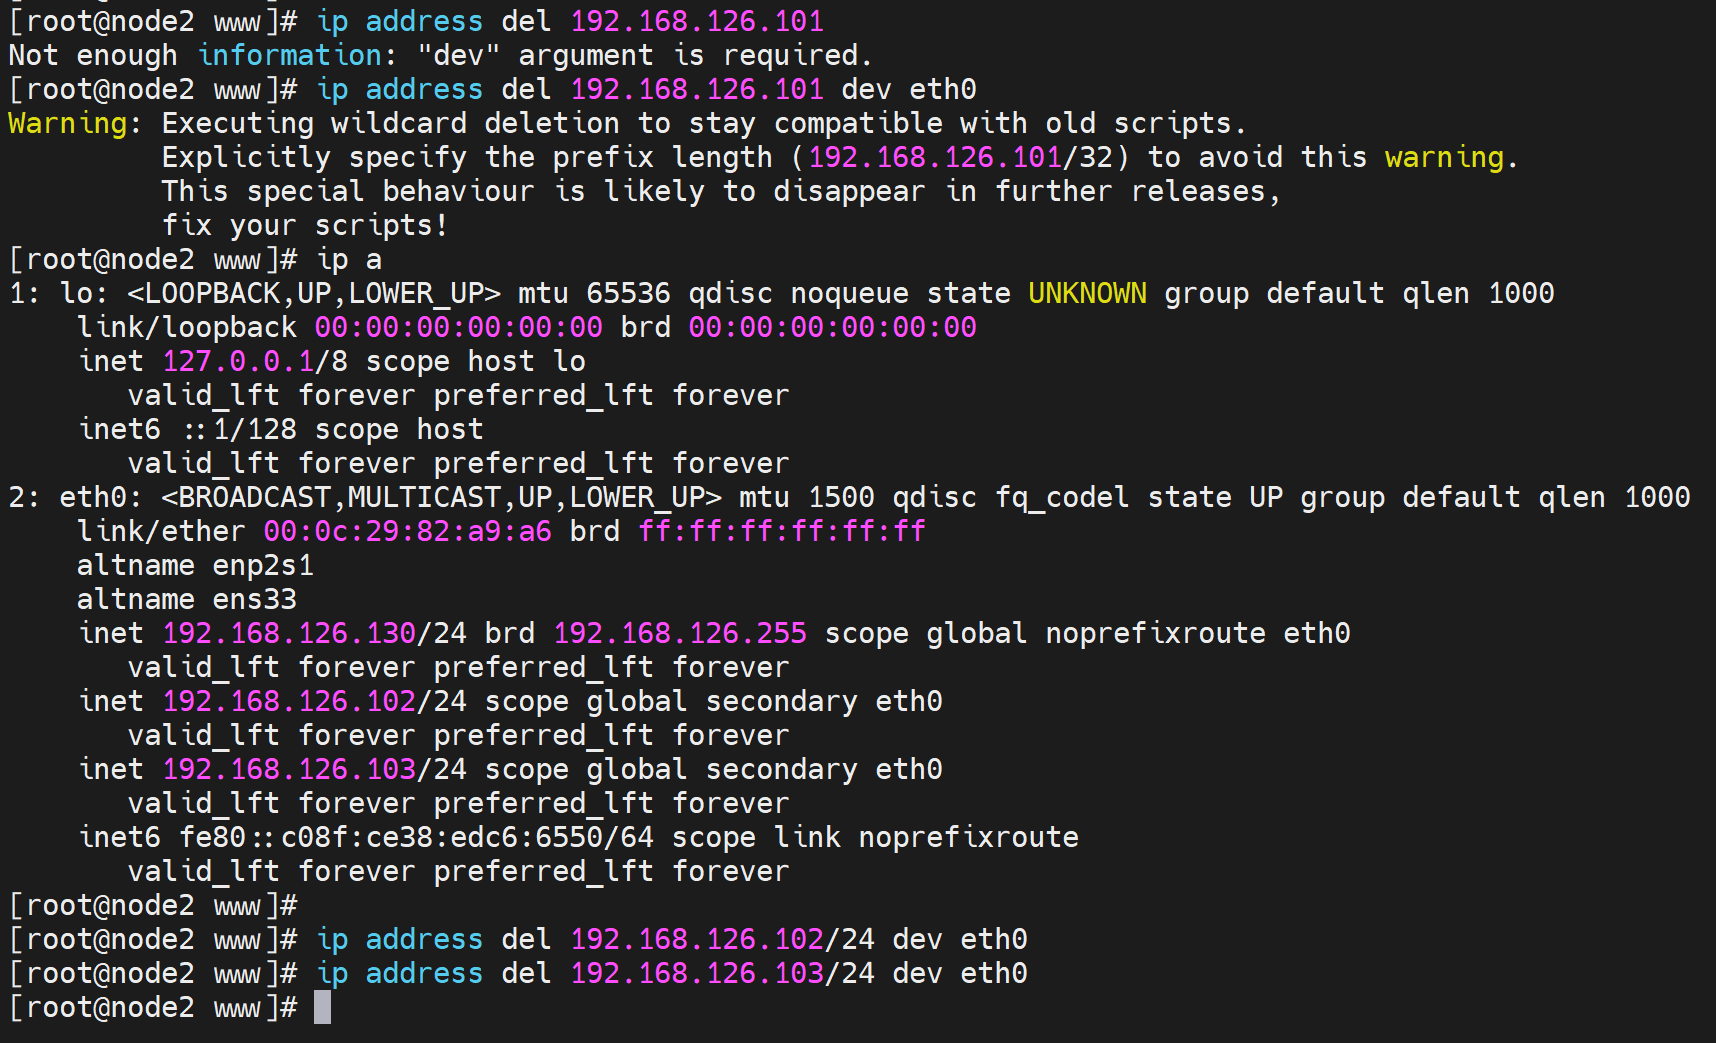The image size is (1716, 1043).
Task: Click the ff:ff:ff:ff:ff:ff broadcast MAC
Action: click(782, 531)
